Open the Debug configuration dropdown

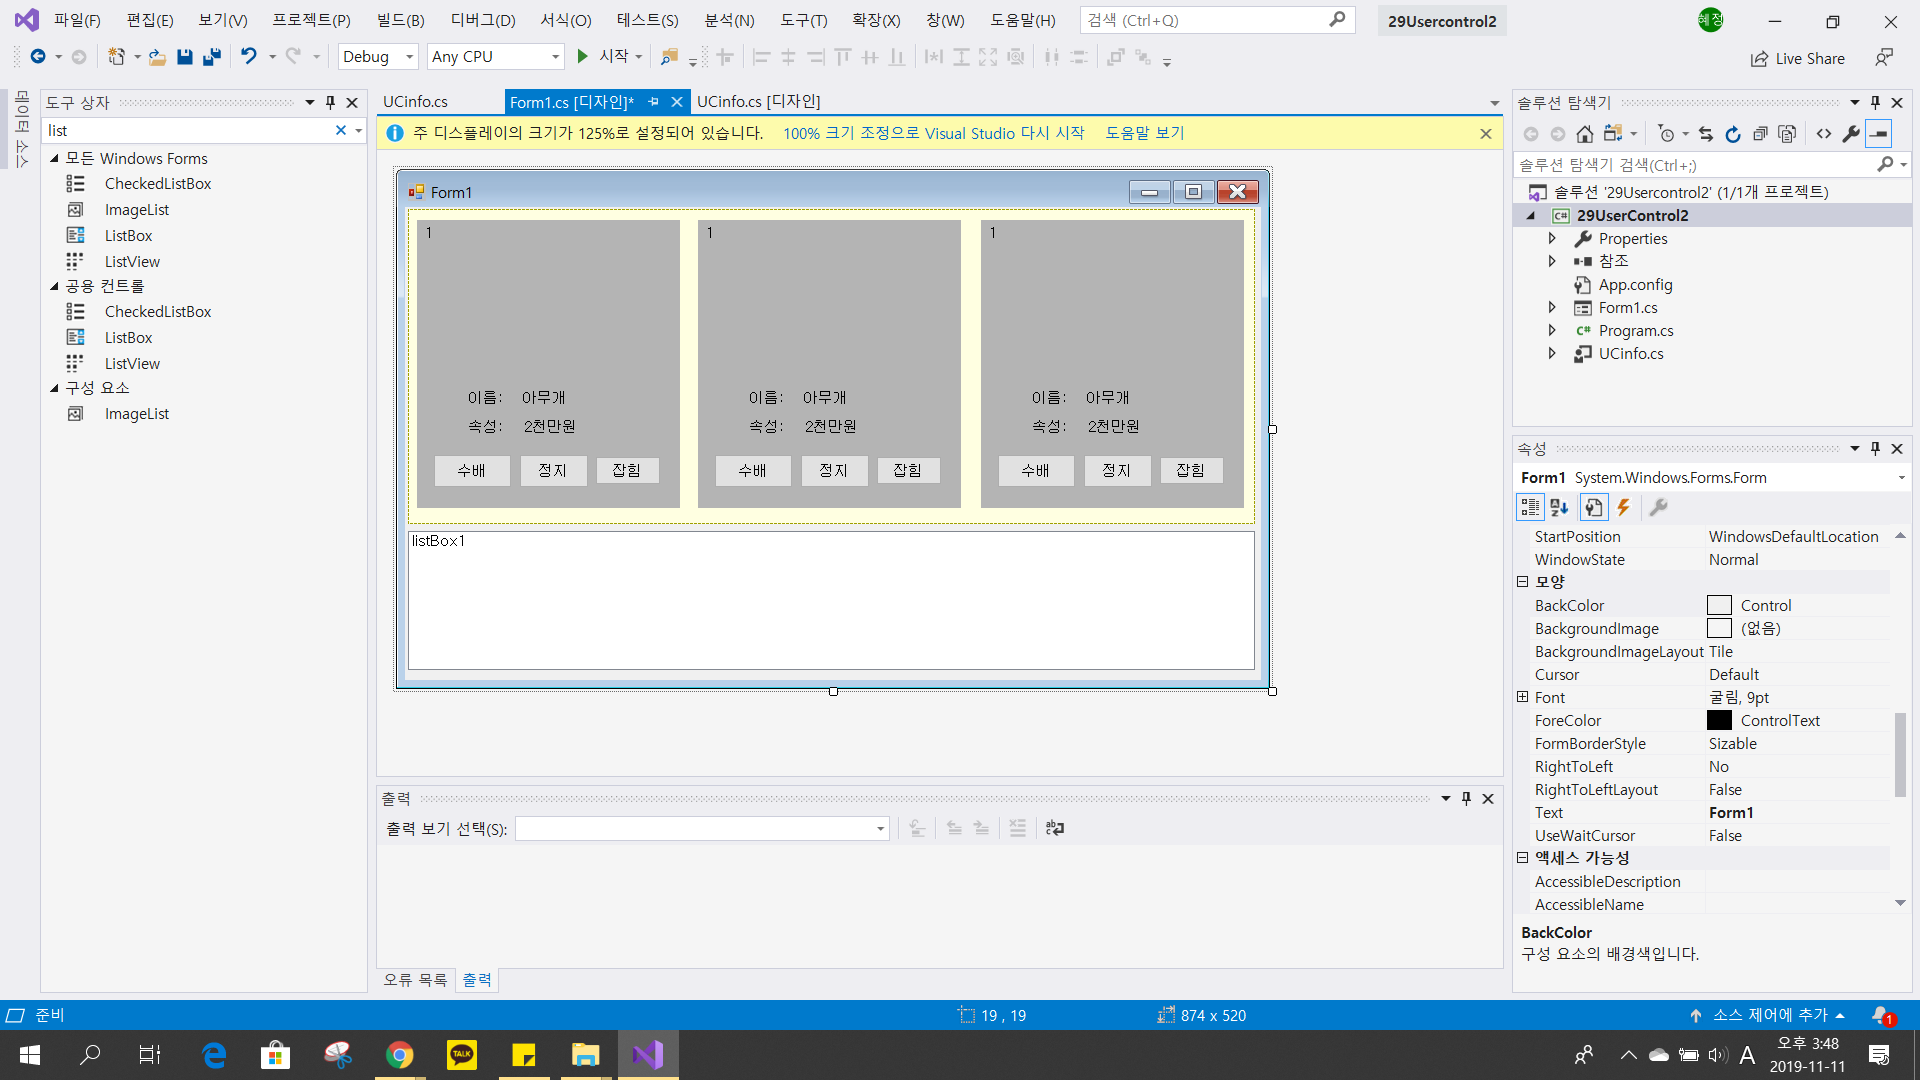(x=409, y=57)
